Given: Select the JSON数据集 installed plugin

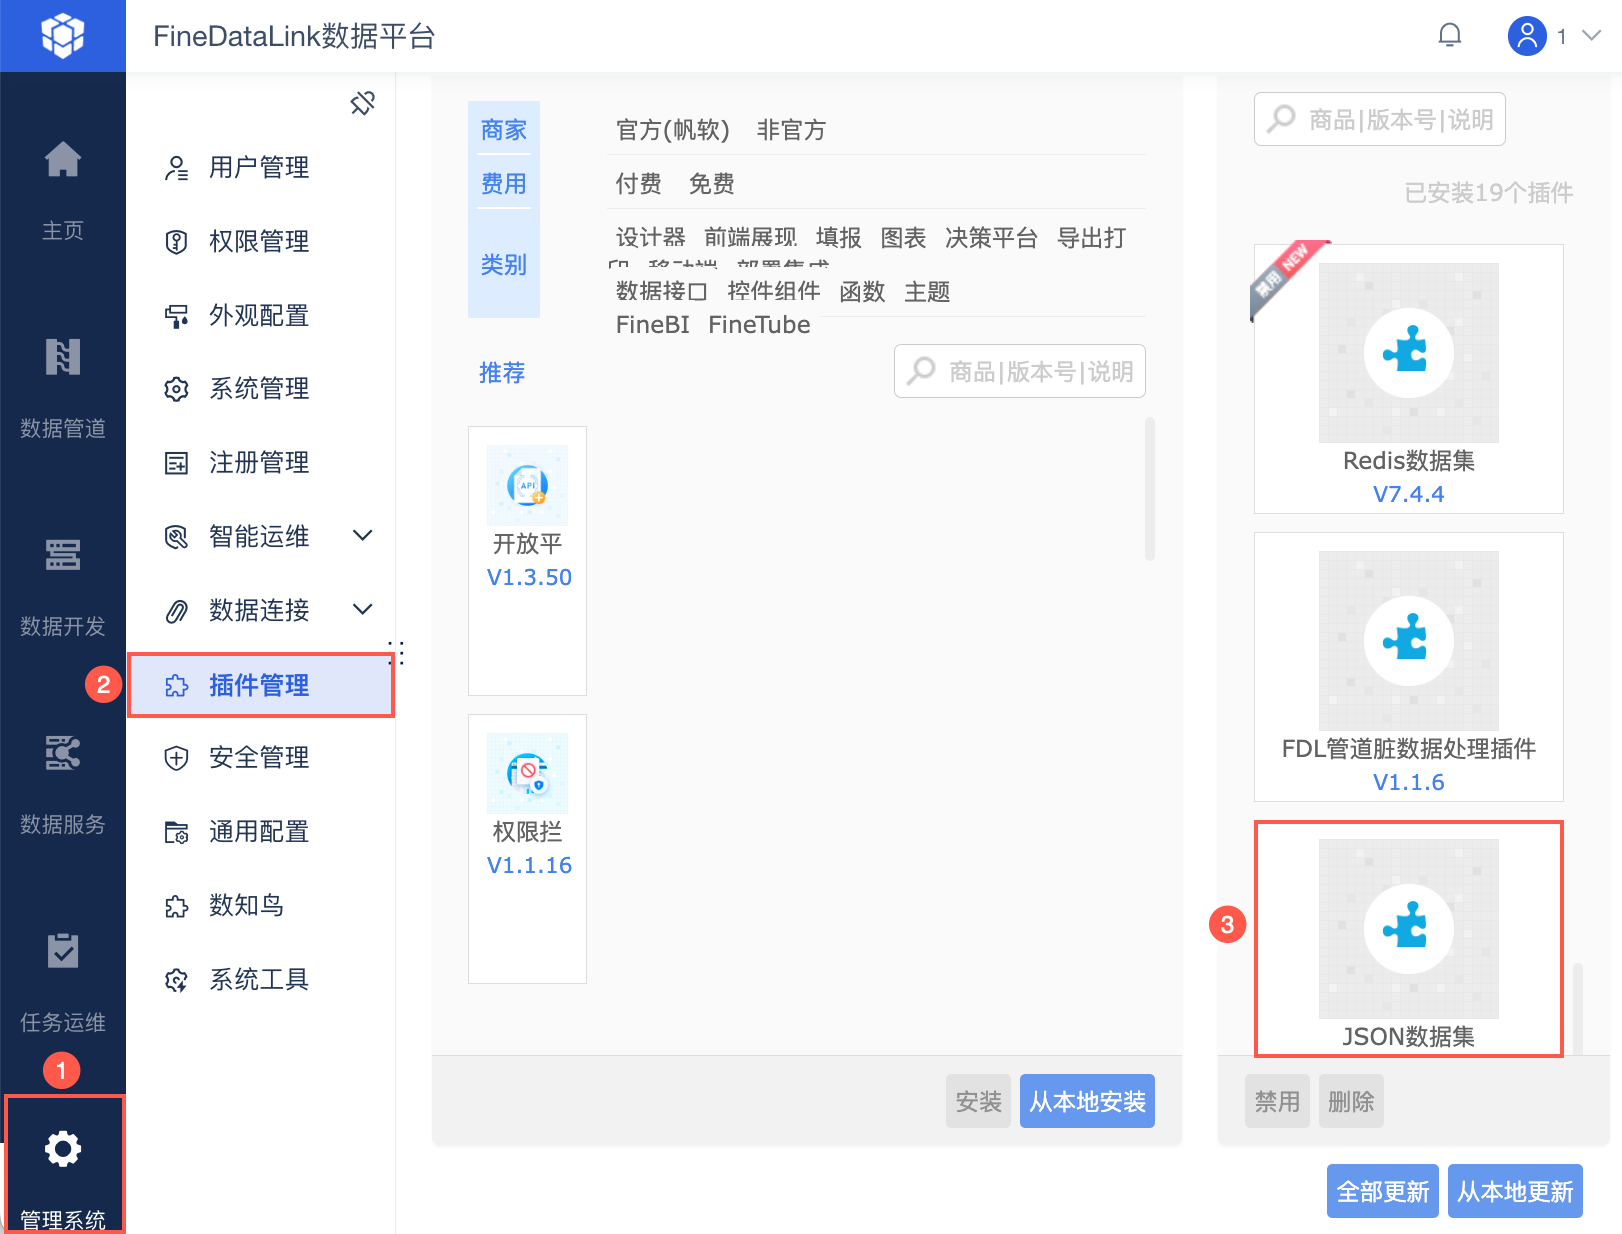Looking at the screenshot, I should tap(1408, 938).
